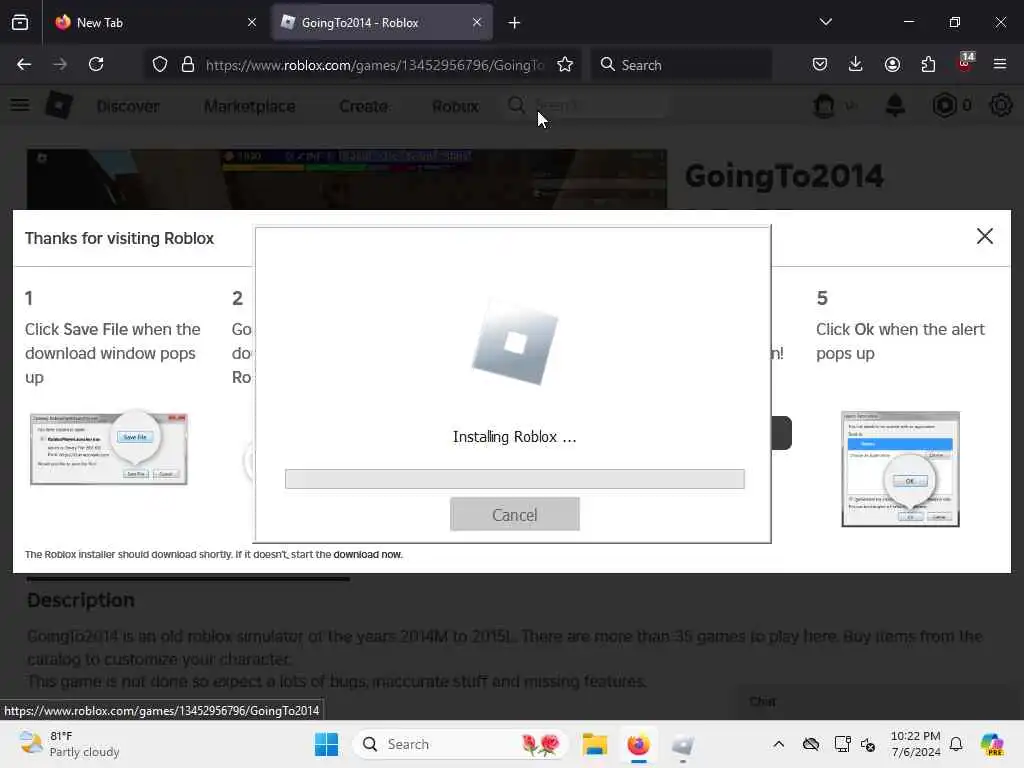Open the notification bell in the tray

click(x=956, y=744)
